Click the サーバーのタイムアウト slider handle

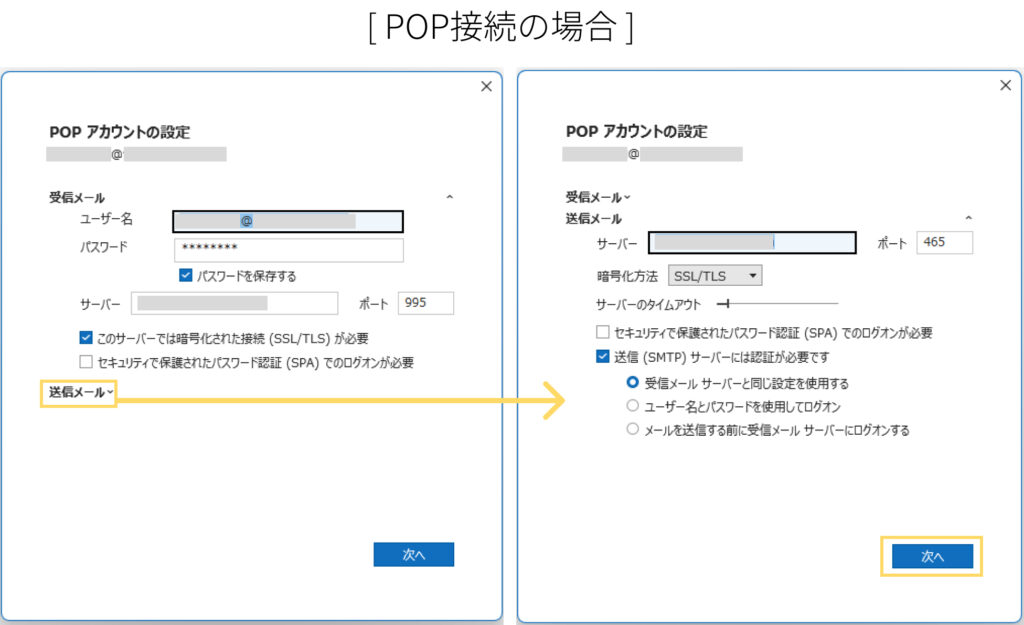click(728, 303)
